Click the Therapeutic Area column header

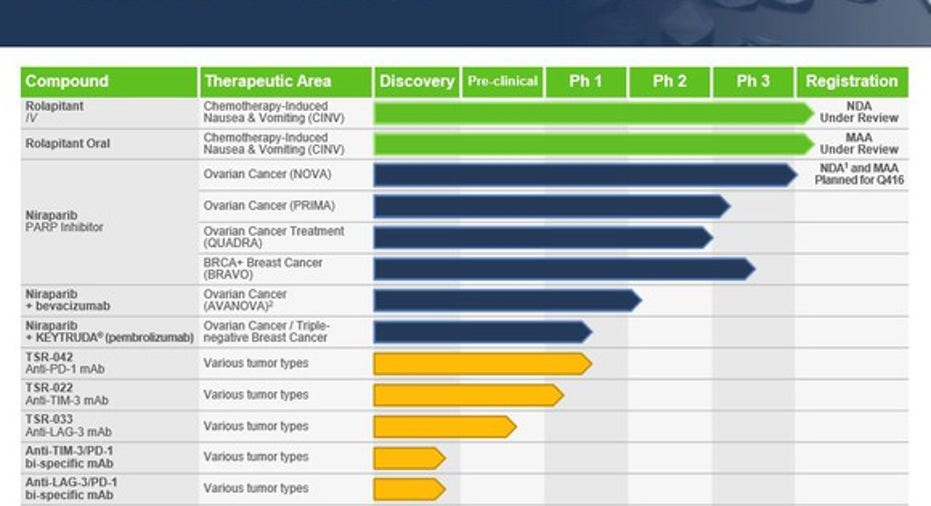(x=286, y=81)
